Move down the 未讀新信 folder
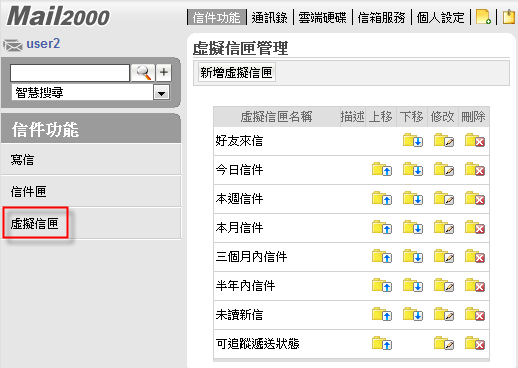 413,315
